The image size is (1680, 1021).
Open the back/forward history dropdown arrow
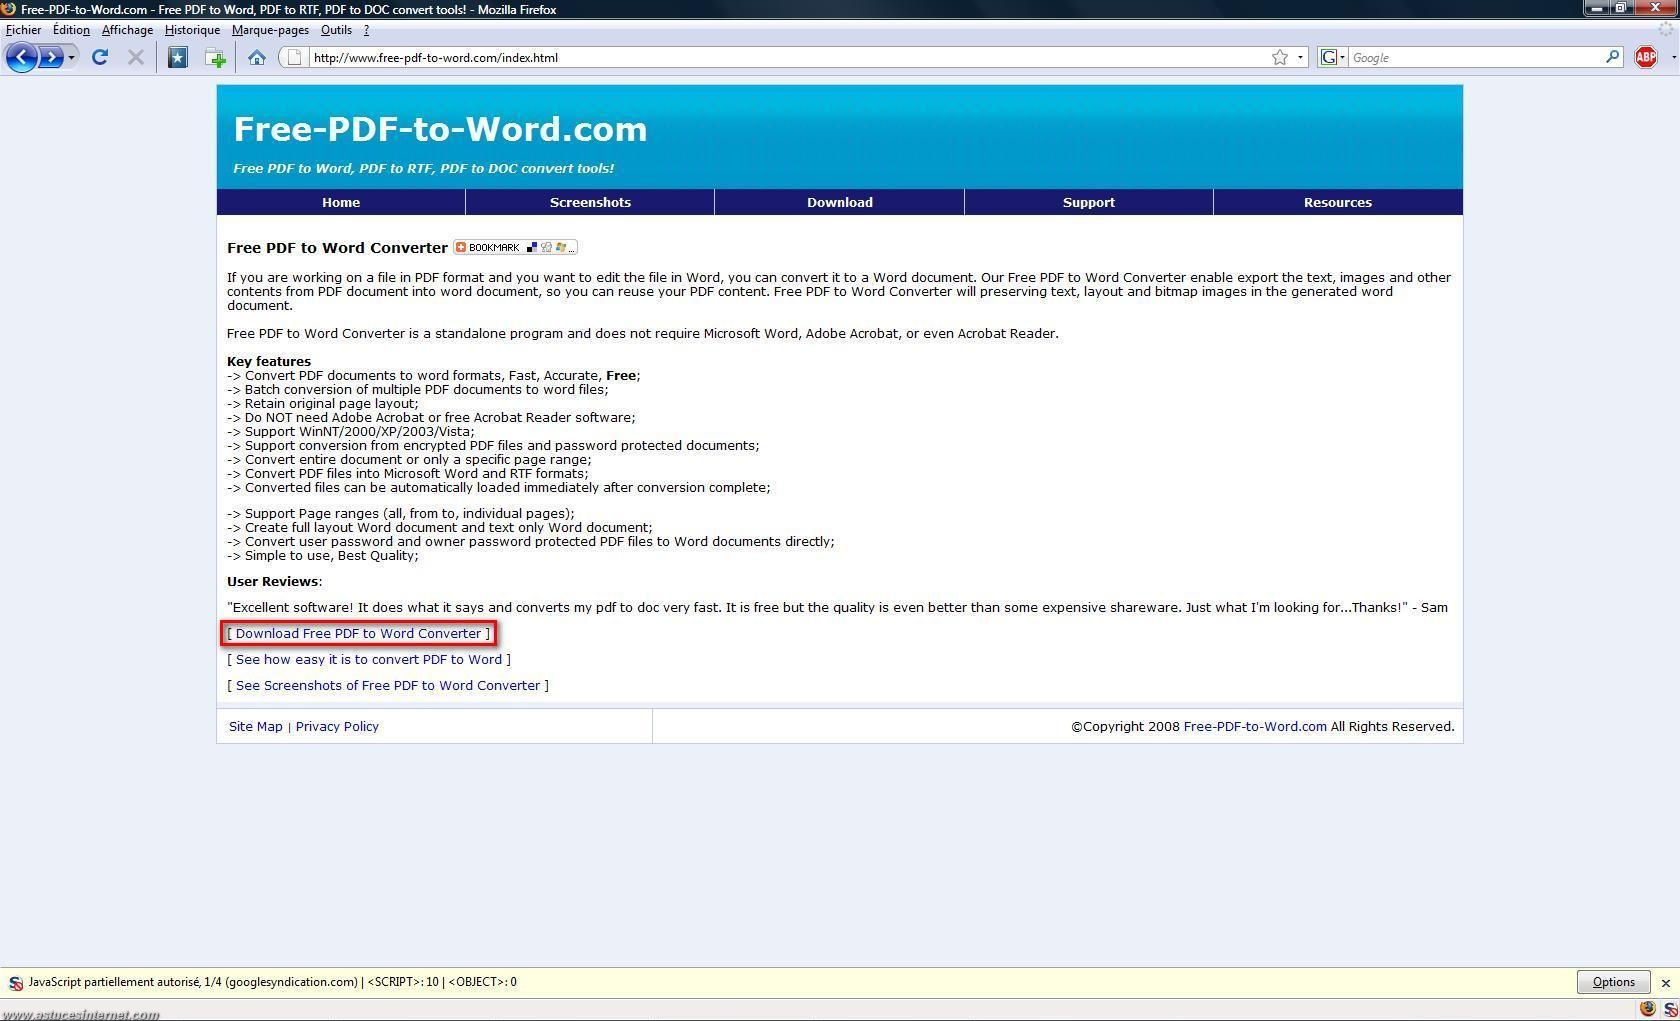71,58
